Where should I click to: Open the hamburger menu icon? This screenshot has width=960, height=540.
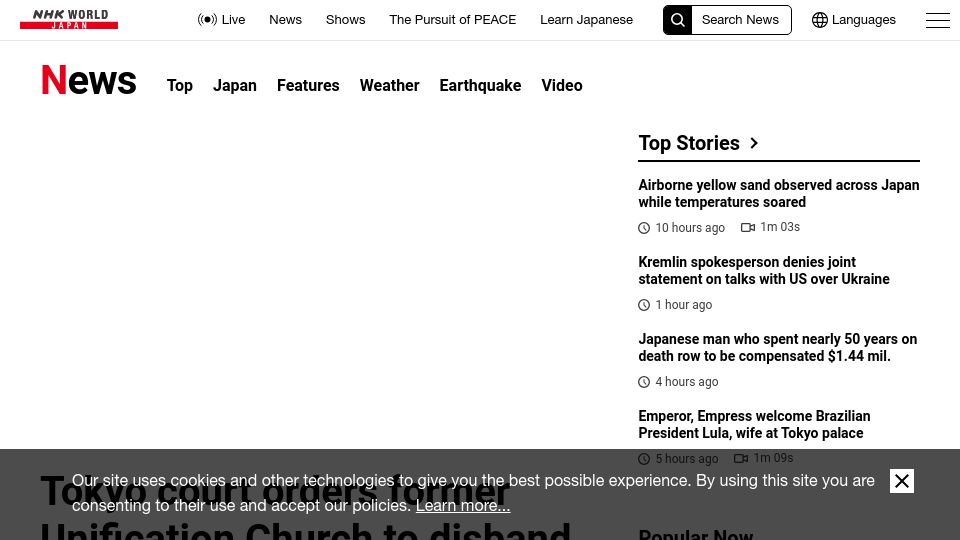937,20
